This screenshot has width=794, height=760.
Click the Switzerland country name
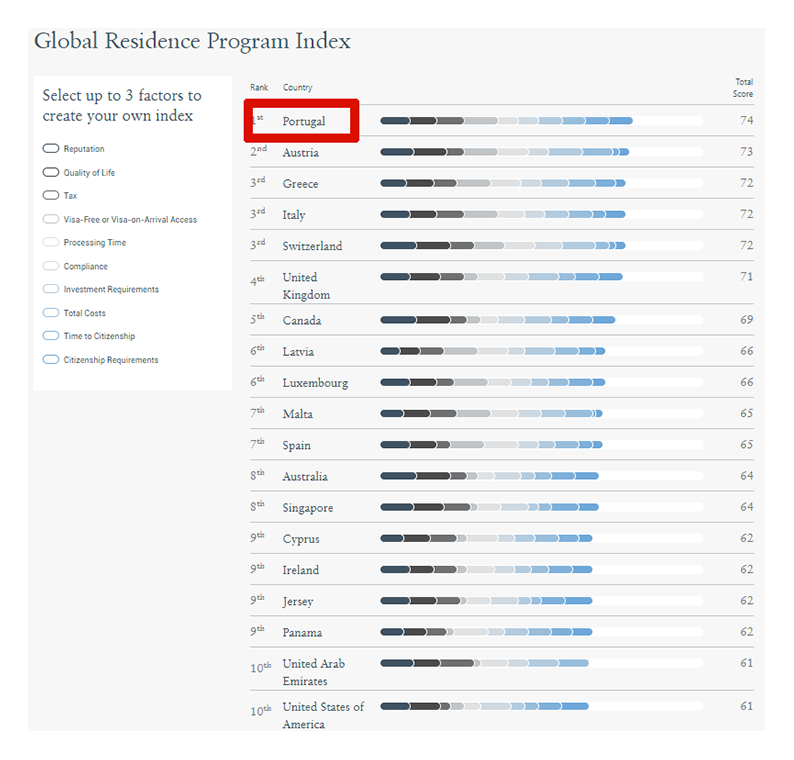(312, 246)
